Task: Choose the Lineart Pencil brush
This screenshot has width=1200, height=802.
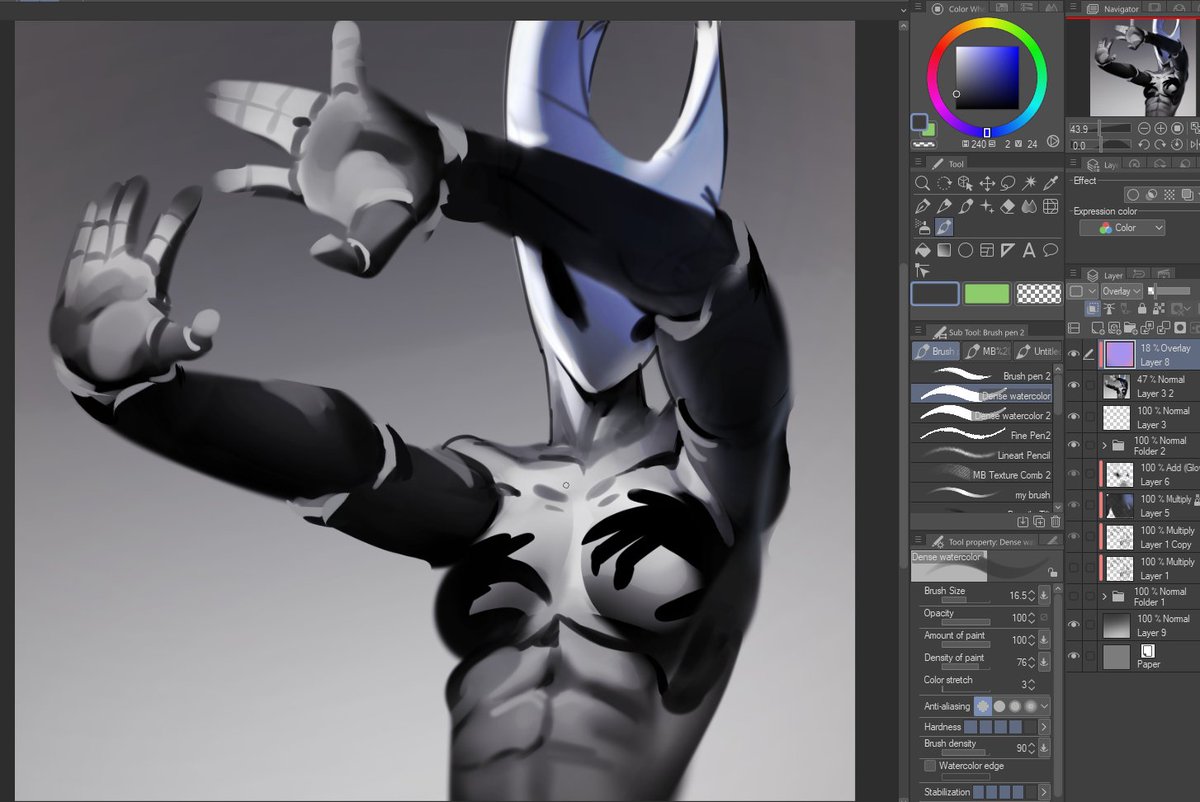Action: click(x=981, y=455)
